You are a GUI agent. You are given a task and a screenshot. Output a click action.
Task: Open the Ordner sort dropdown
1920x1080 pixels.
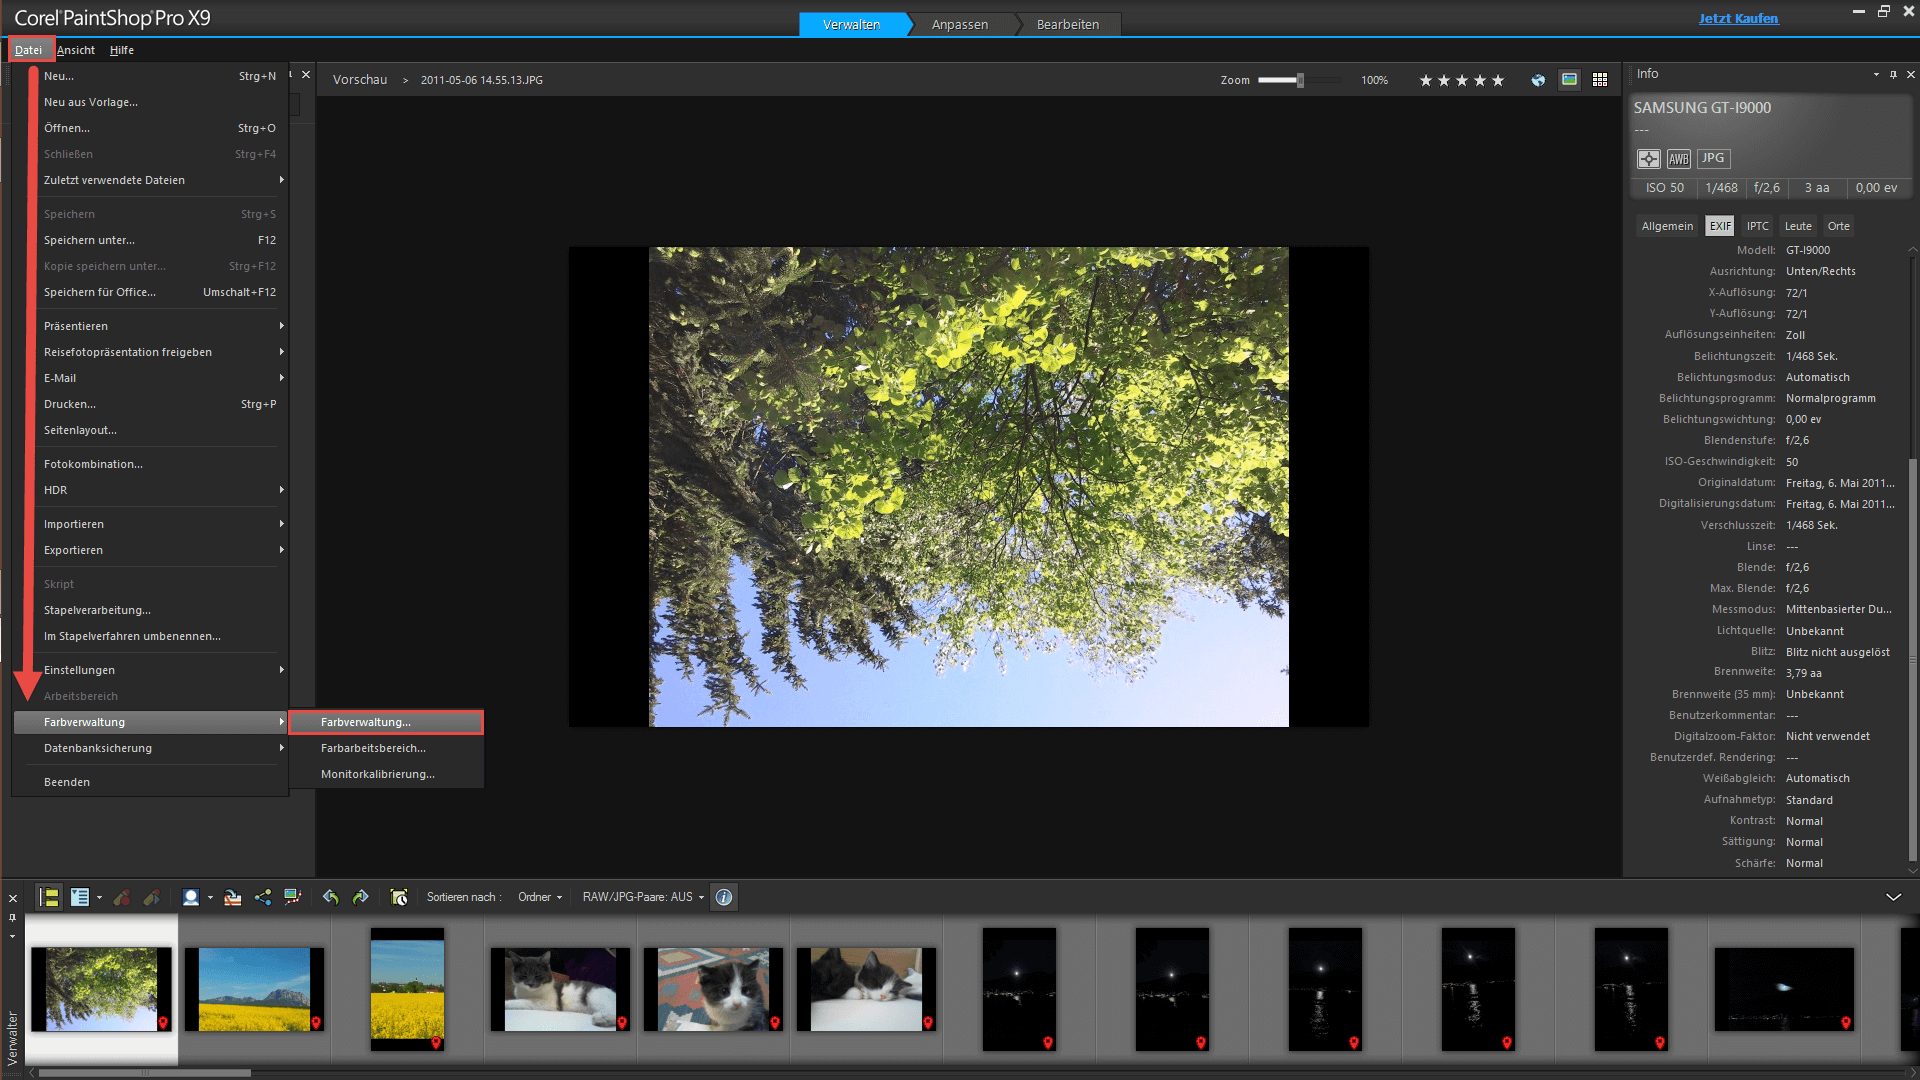[540, 897]
